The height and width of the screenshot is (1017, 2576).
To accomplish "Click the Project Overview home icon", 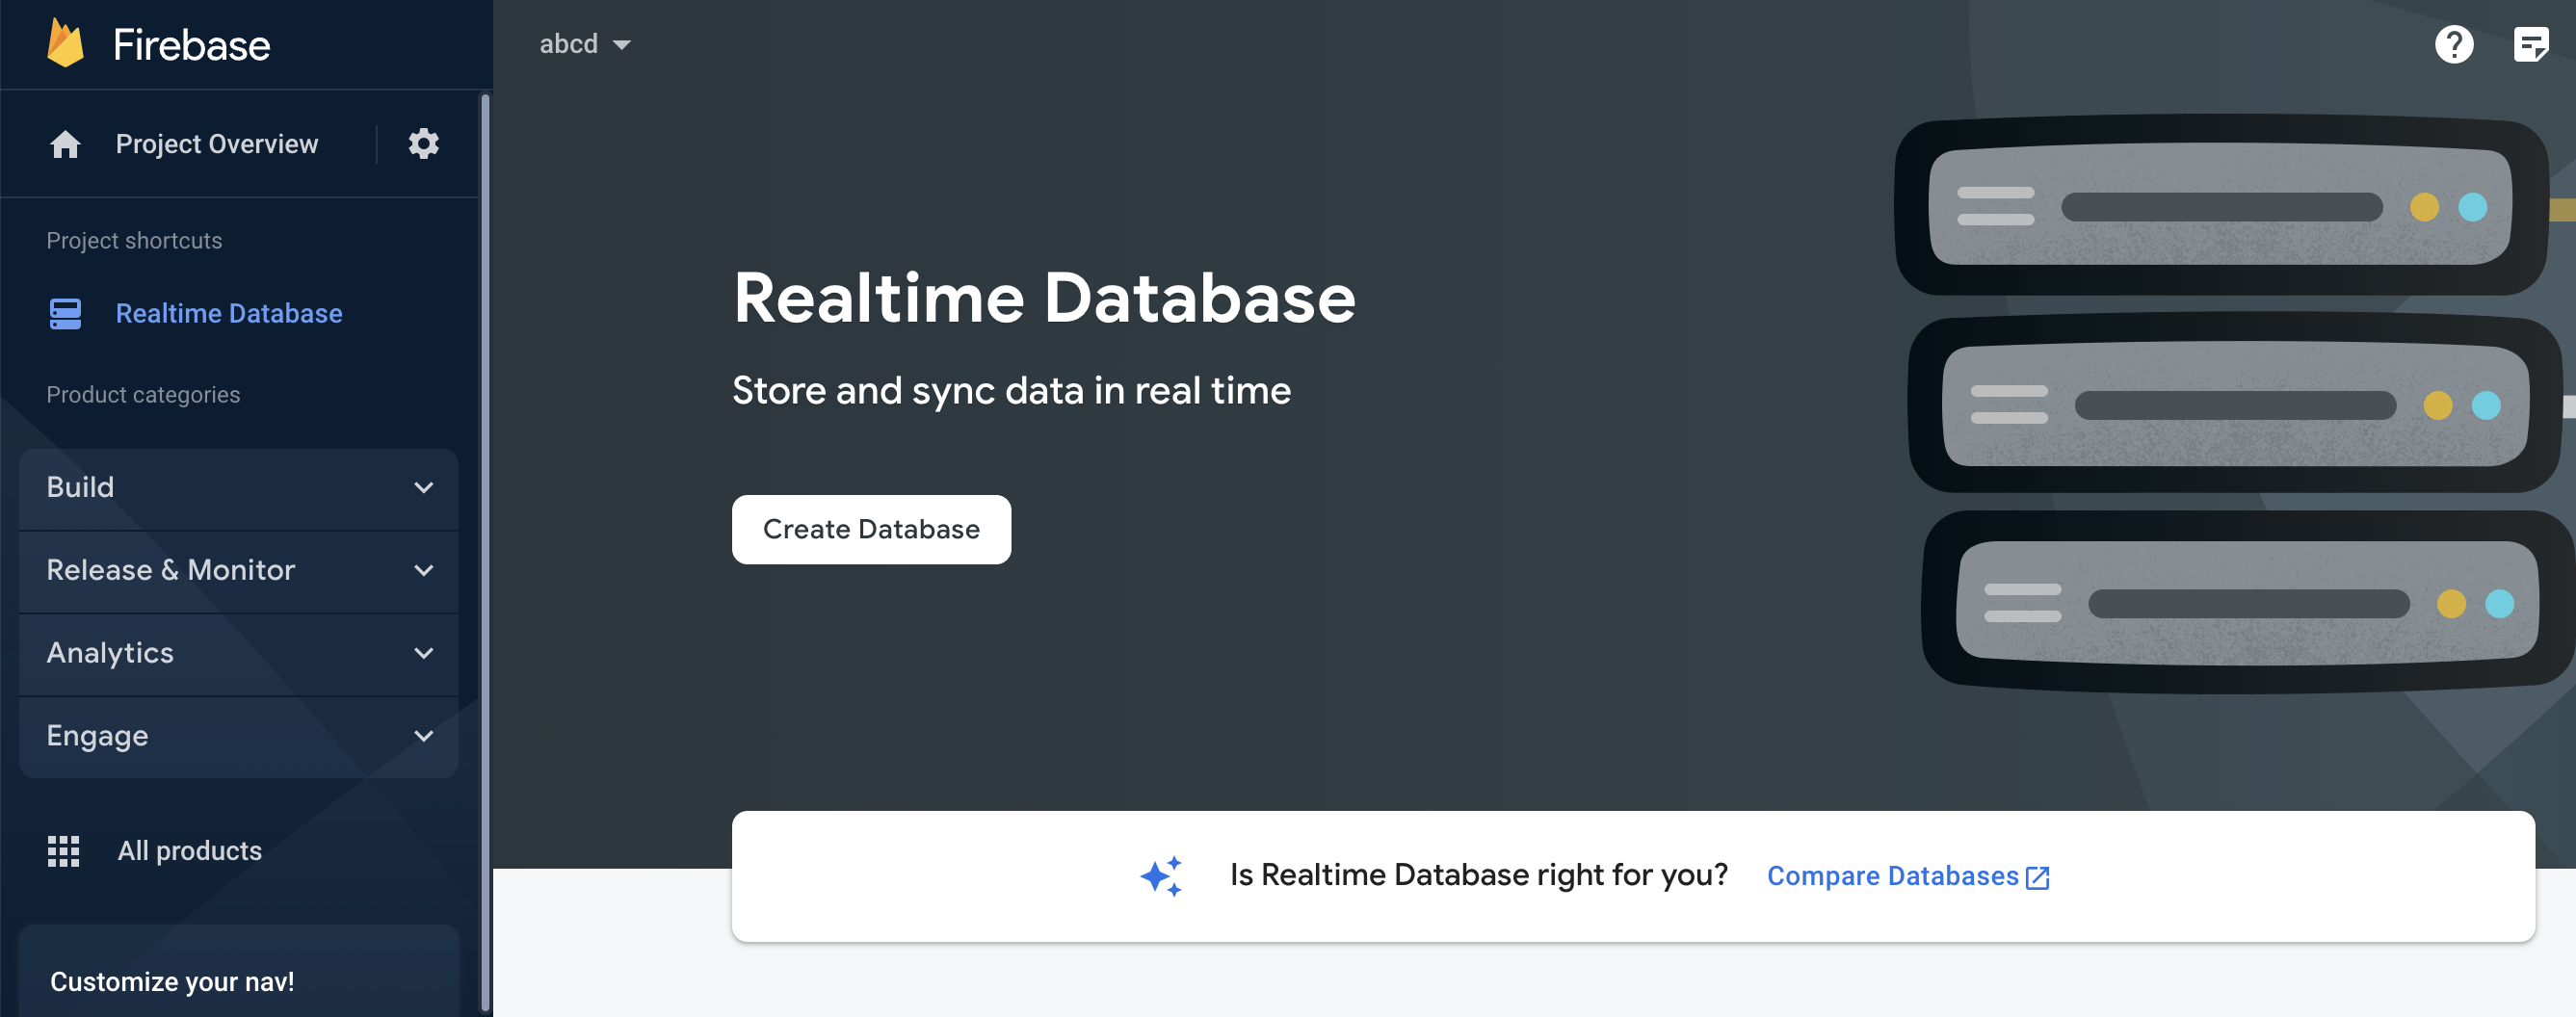I will [x=65, y=145].
